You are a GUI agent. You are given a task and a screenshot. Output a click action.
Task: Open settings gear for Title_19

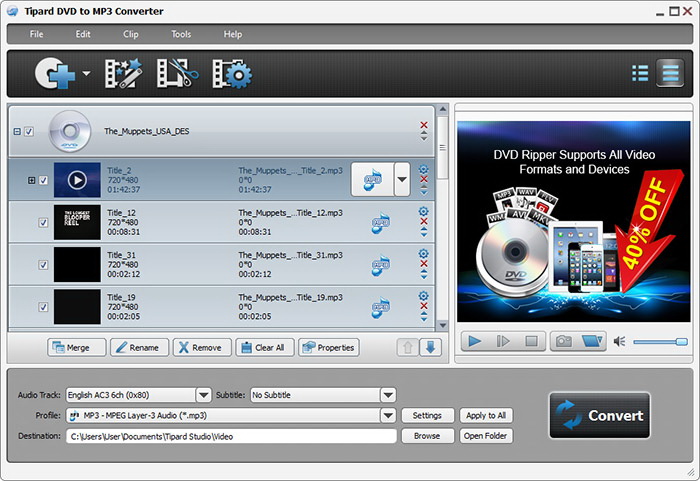point(423,296)
